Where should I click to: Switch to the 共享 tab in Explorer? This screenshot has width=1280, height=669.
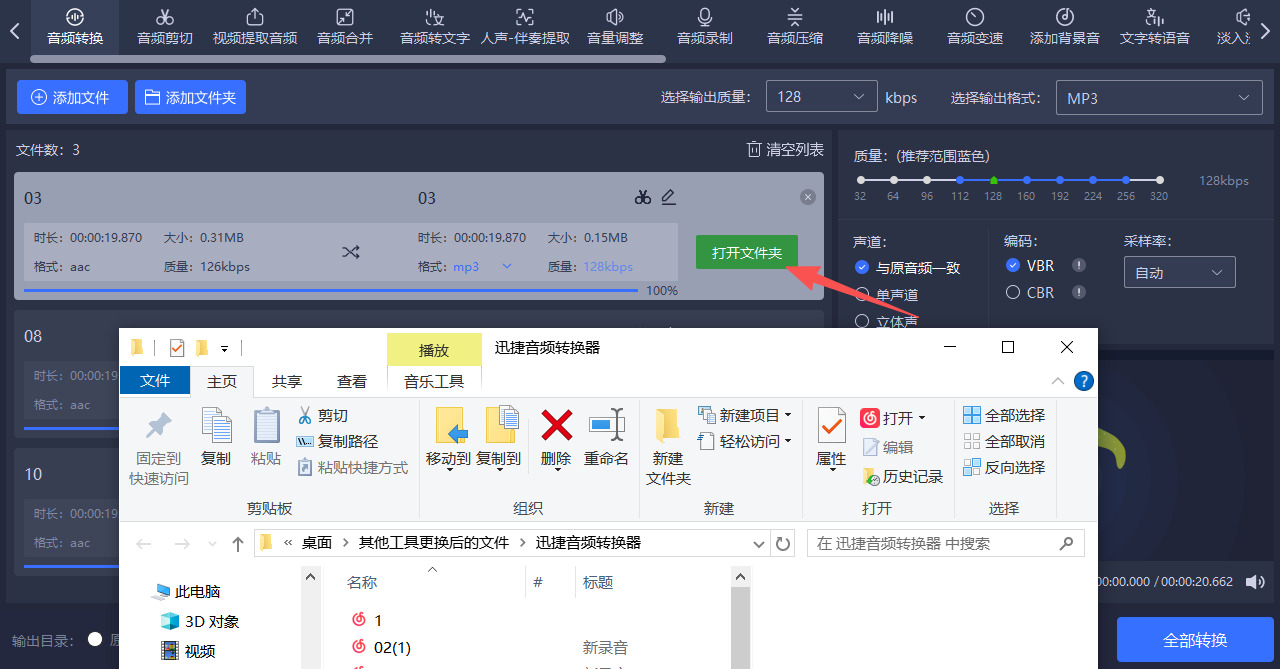[287, 381]
